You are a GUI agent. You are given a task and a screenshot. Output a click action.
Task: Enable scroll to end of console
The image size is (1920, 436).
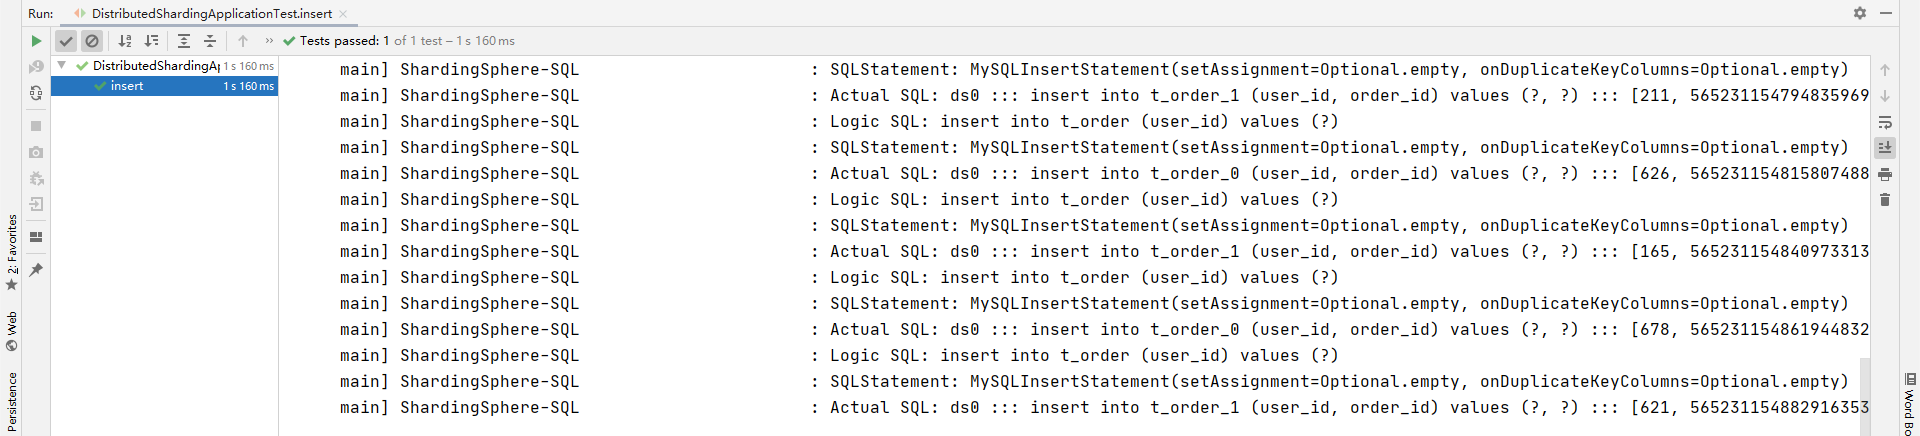[1885, 148]
